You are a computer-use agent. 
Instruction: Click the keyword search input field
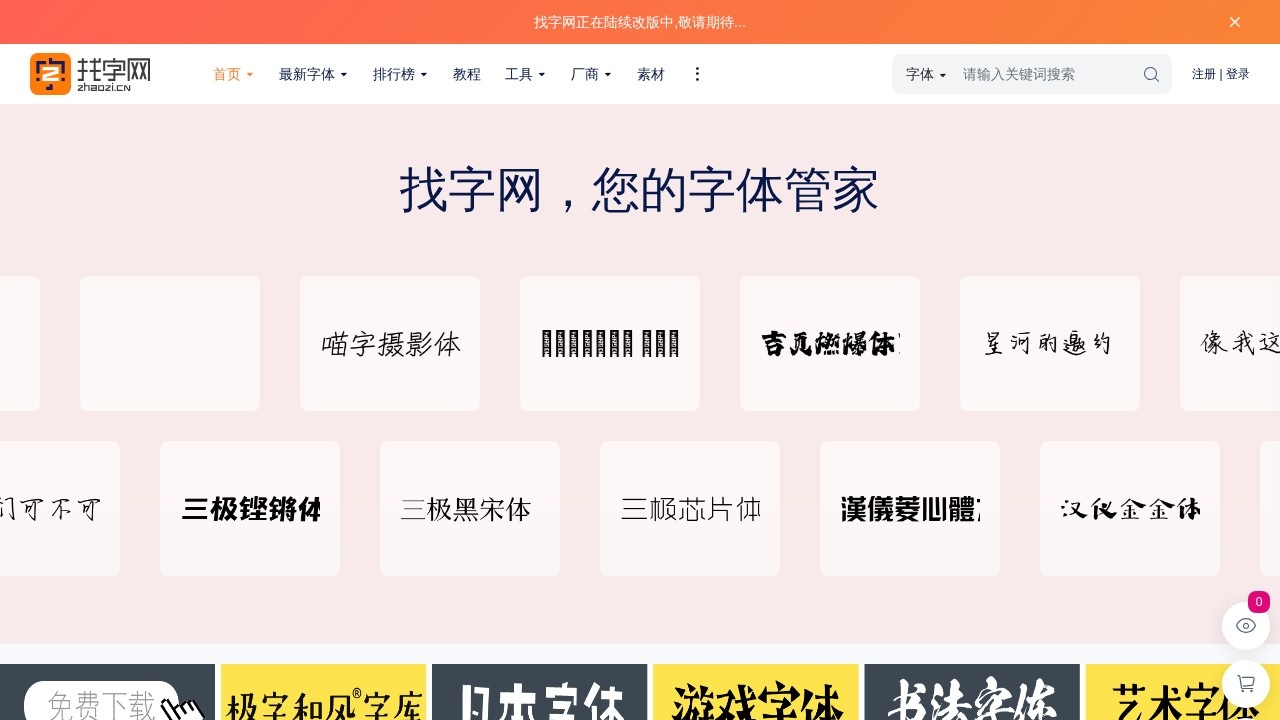tap(1040, 74)
